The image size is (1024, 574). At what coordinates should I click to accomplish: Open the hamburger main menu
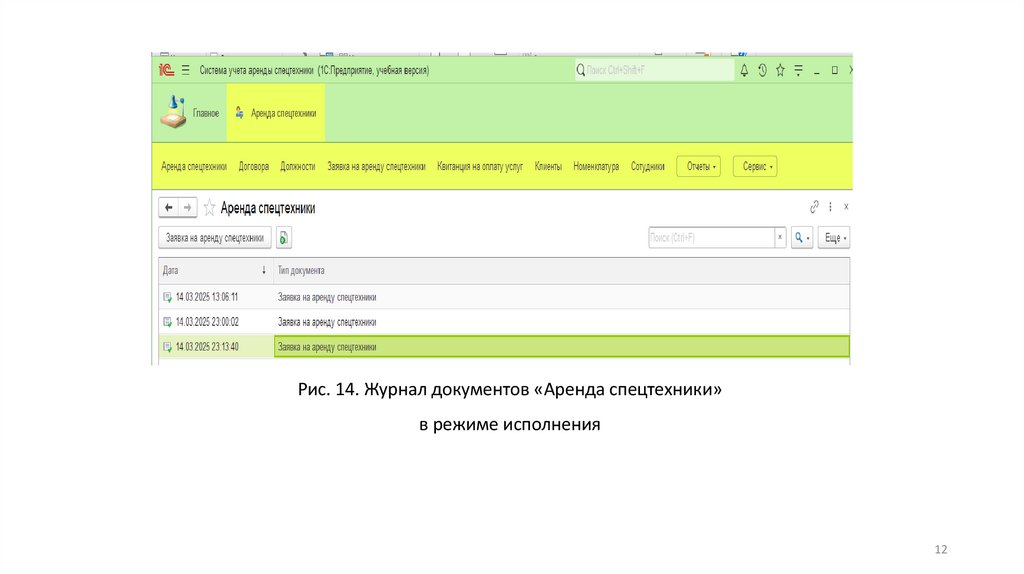pyautogui.click(x=185, y=70)
